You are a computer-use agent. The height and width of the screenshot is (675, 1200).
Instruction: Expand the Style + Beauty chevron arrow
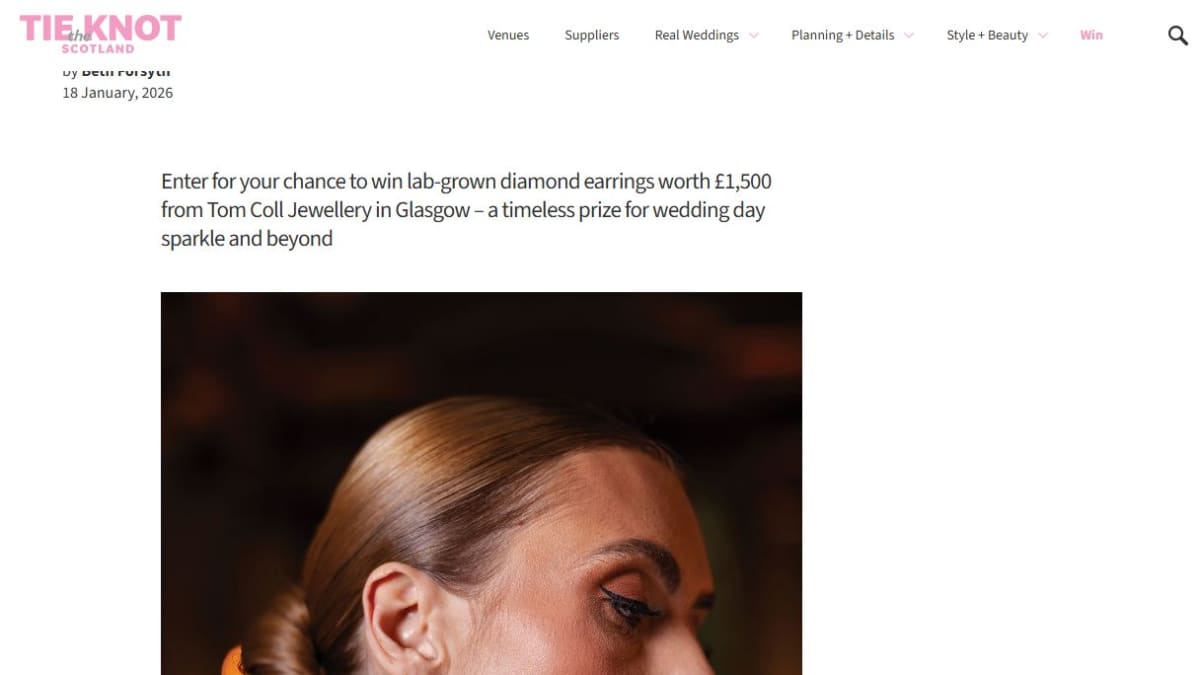1043,35
